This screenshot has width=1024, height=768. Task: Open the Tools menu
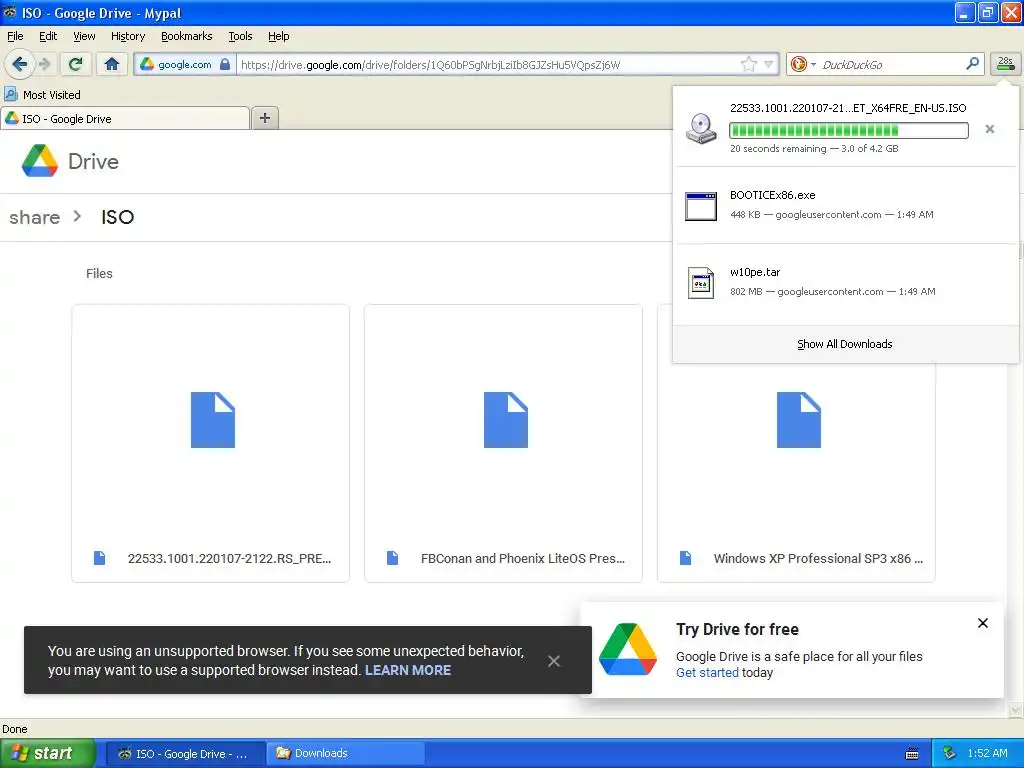pos(240,36)
